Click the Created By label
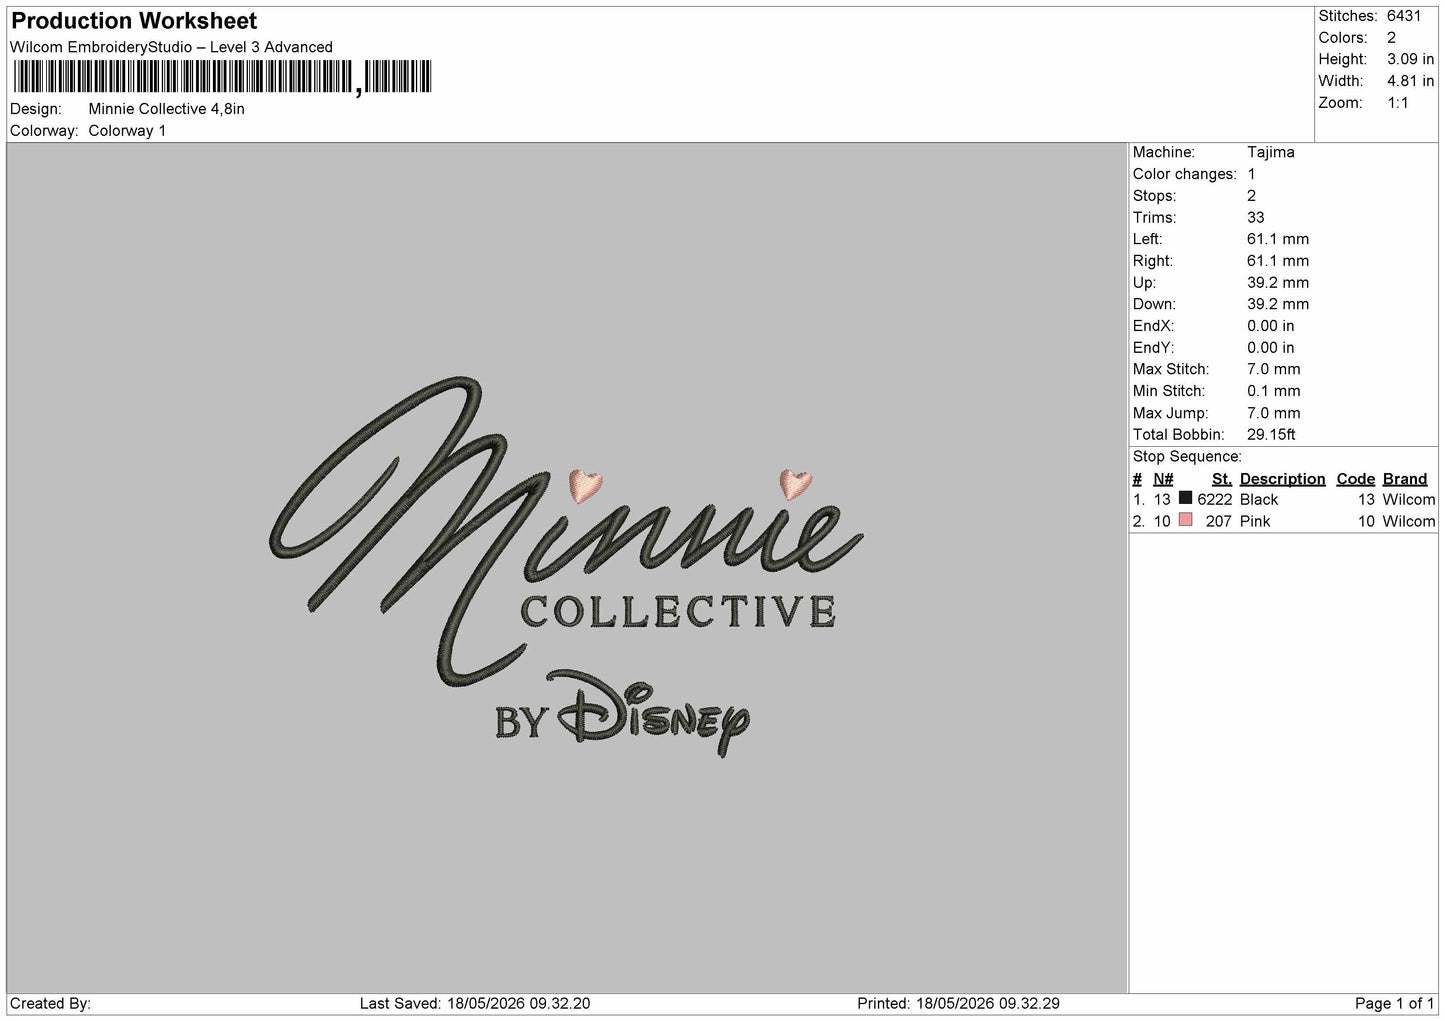Viewport: 1445px width, 1021px height. pos(50,1004)
